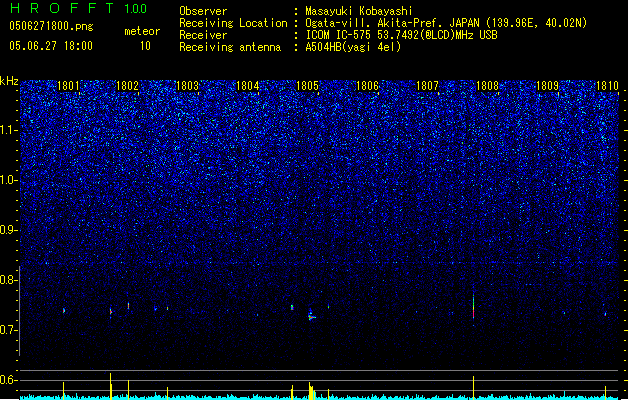Click the 'Receiving antenna' field label
Image resolution: width=629 pixels, height=400 pixels.
[x=230, y=47]
